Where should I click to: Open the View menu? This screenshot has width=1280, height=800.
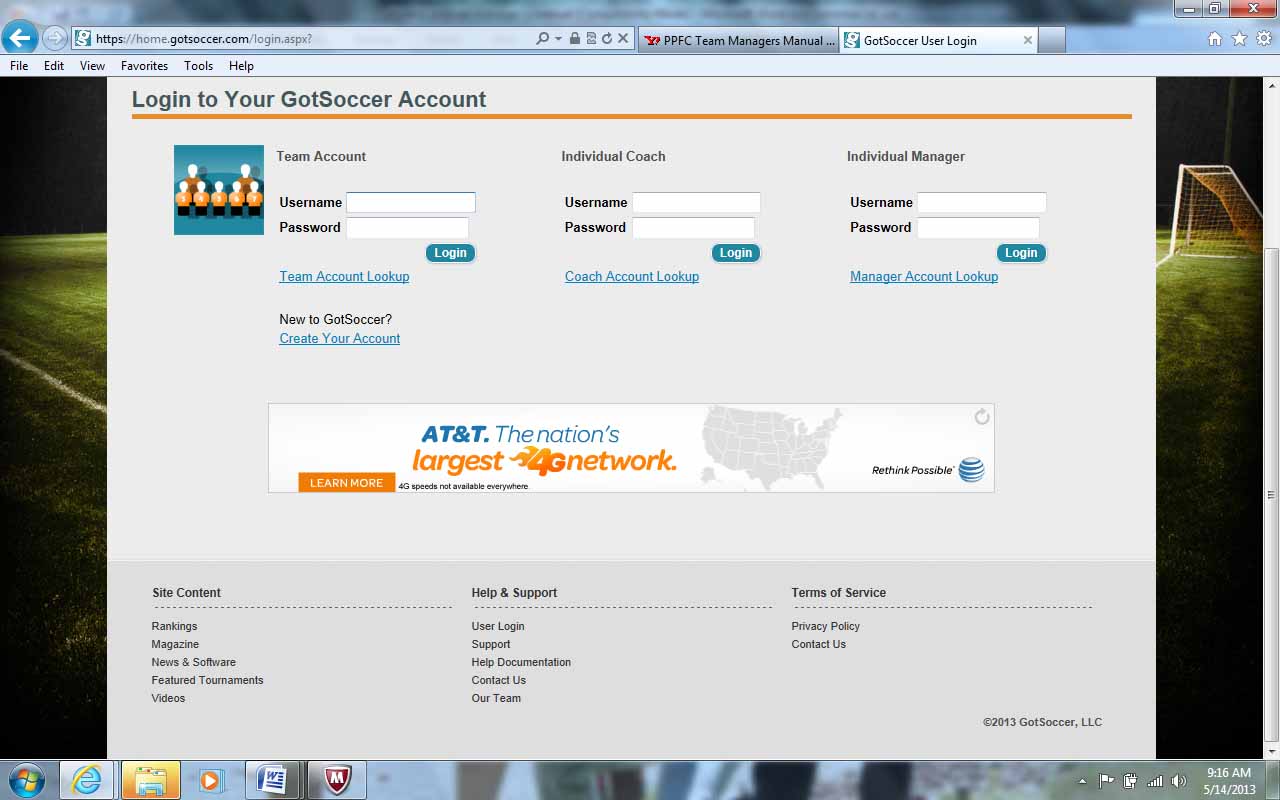[92, 66]
